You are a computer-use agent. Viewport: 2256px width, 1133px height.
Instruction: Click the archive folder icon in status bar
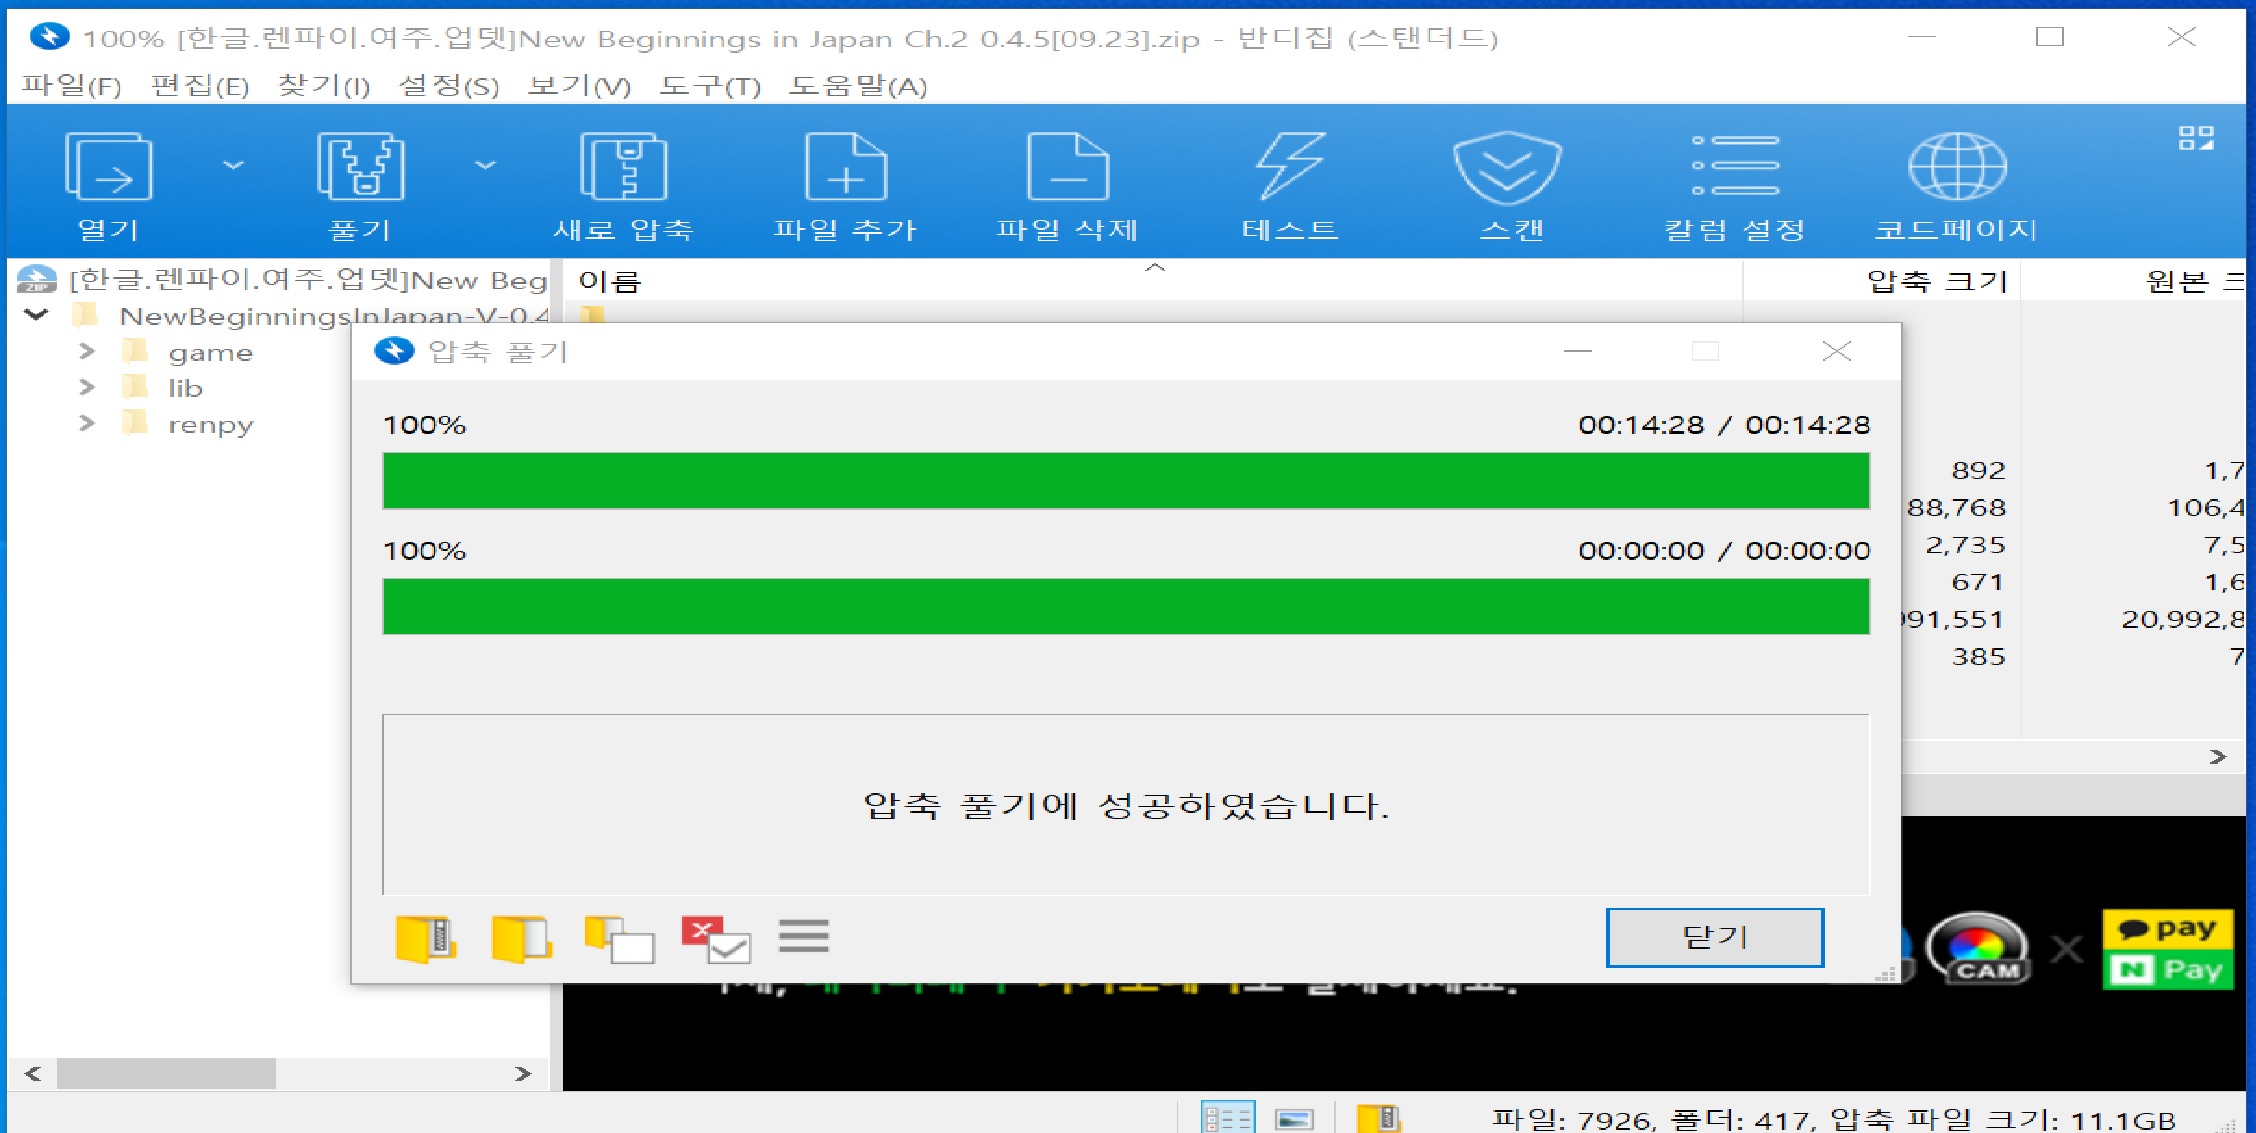point(1378,1117)
